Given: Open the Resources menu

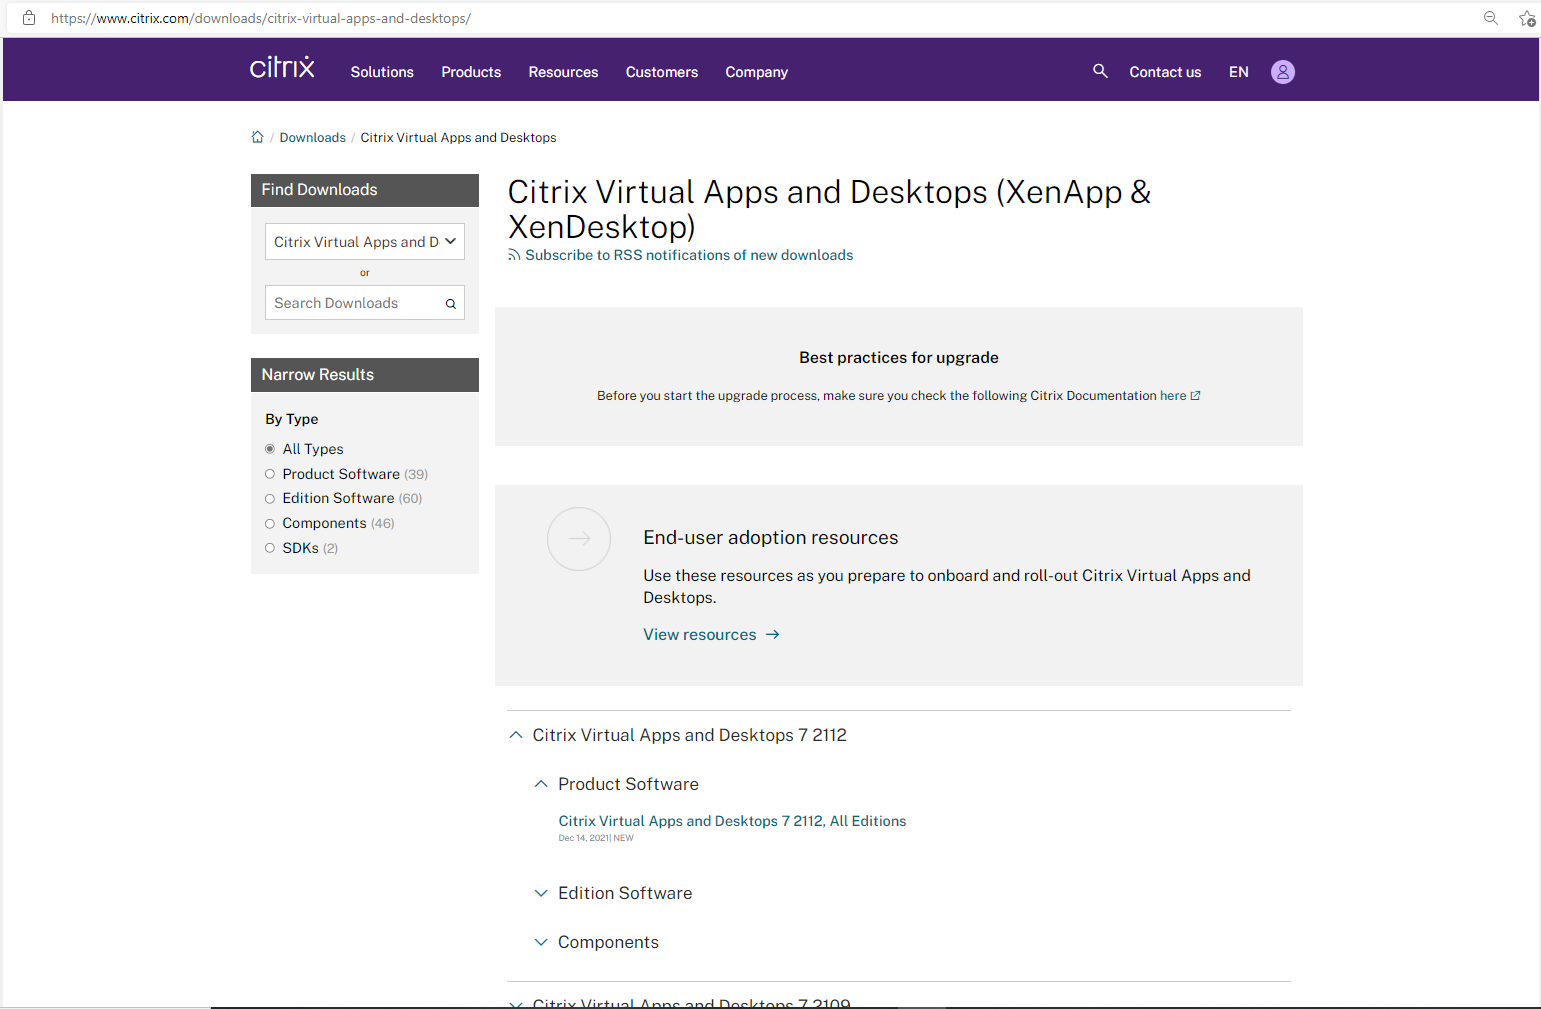Looking at the screenshot, I should pyautogui.click(x=563, y=72).
